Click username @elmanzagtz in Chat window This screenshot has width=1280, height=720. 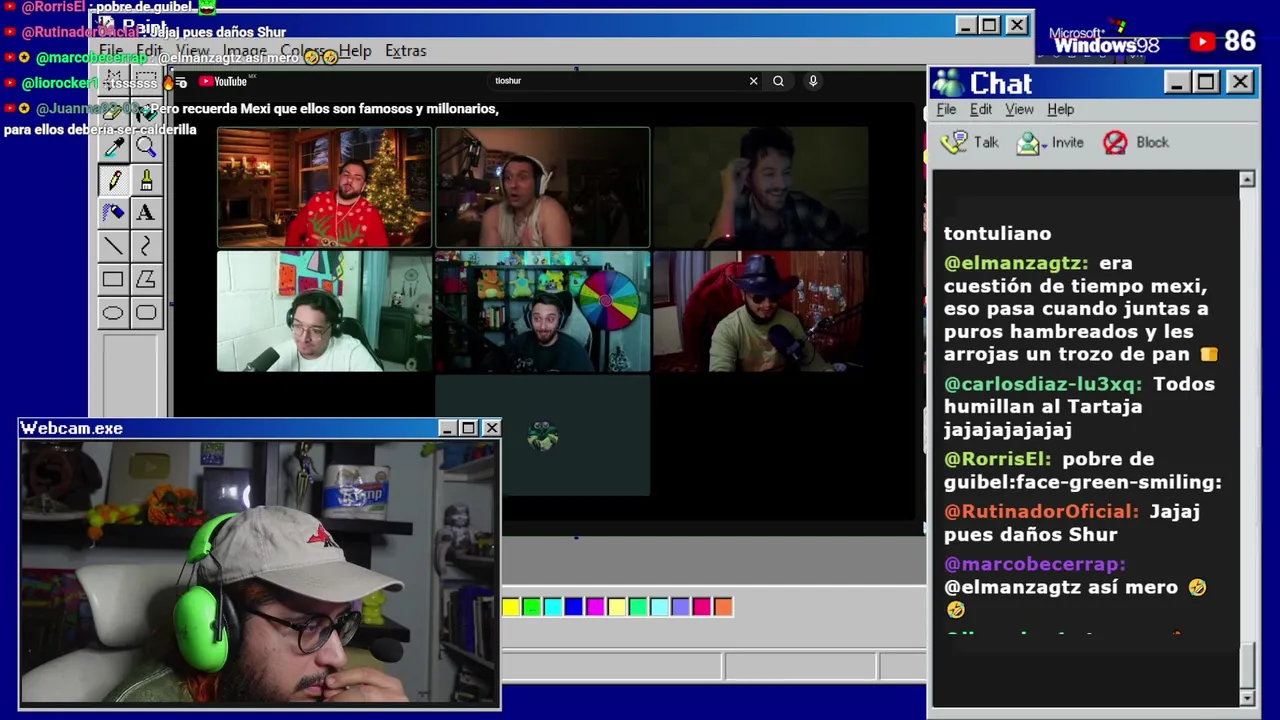point(1015,263)
